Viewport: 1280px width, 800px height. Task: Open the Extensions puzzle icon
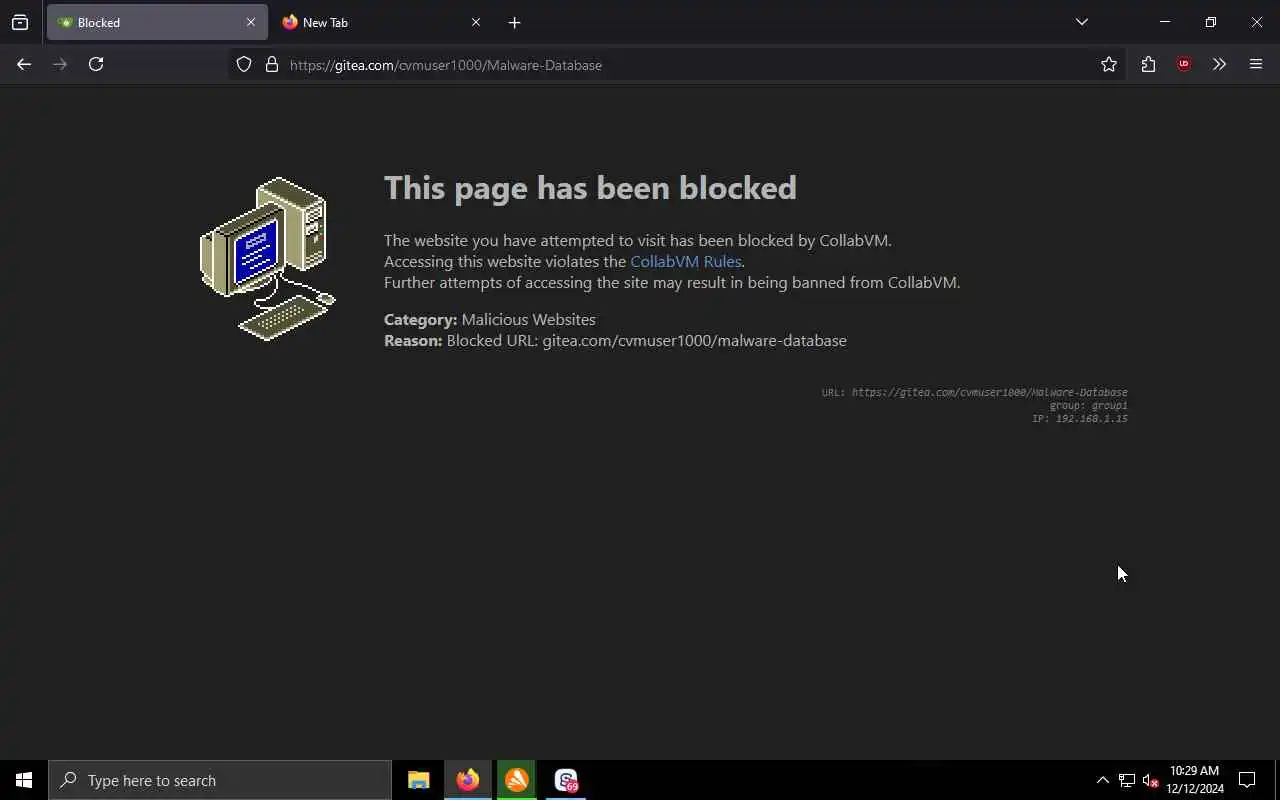pyautogui.click(x=1148, y=64)
